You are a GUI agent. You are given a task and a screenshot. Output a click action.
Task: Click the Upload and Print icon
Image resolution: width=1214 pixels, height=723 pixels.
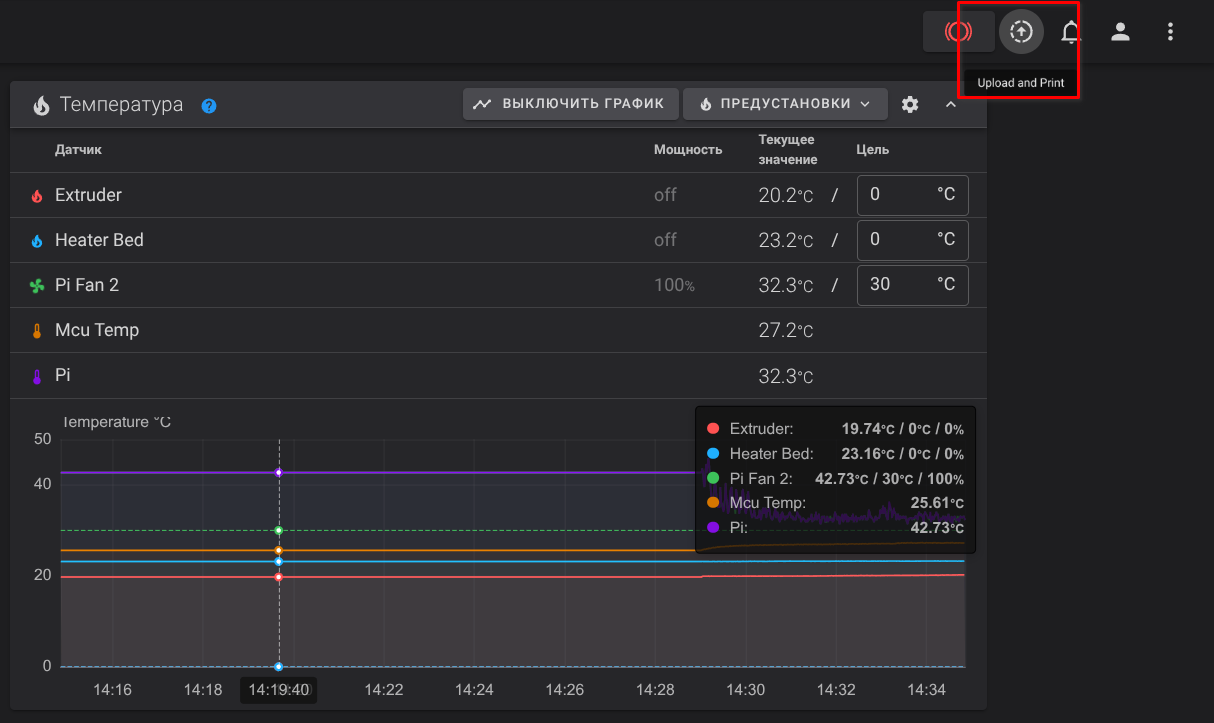pos(1020,32)
